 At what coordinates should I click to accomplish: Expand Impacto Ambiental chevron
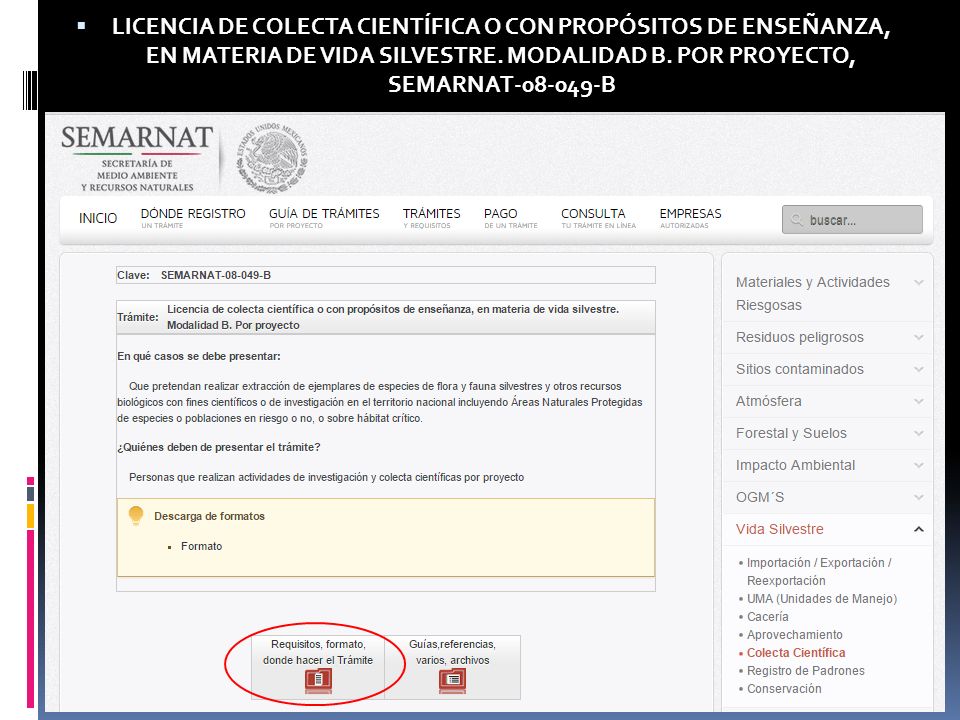pos(918,465)
